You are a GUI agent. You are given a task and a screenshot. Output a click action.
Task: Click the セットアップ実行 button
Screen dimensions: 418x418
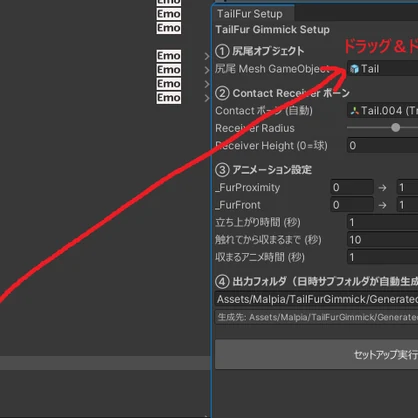coord(316,354)
